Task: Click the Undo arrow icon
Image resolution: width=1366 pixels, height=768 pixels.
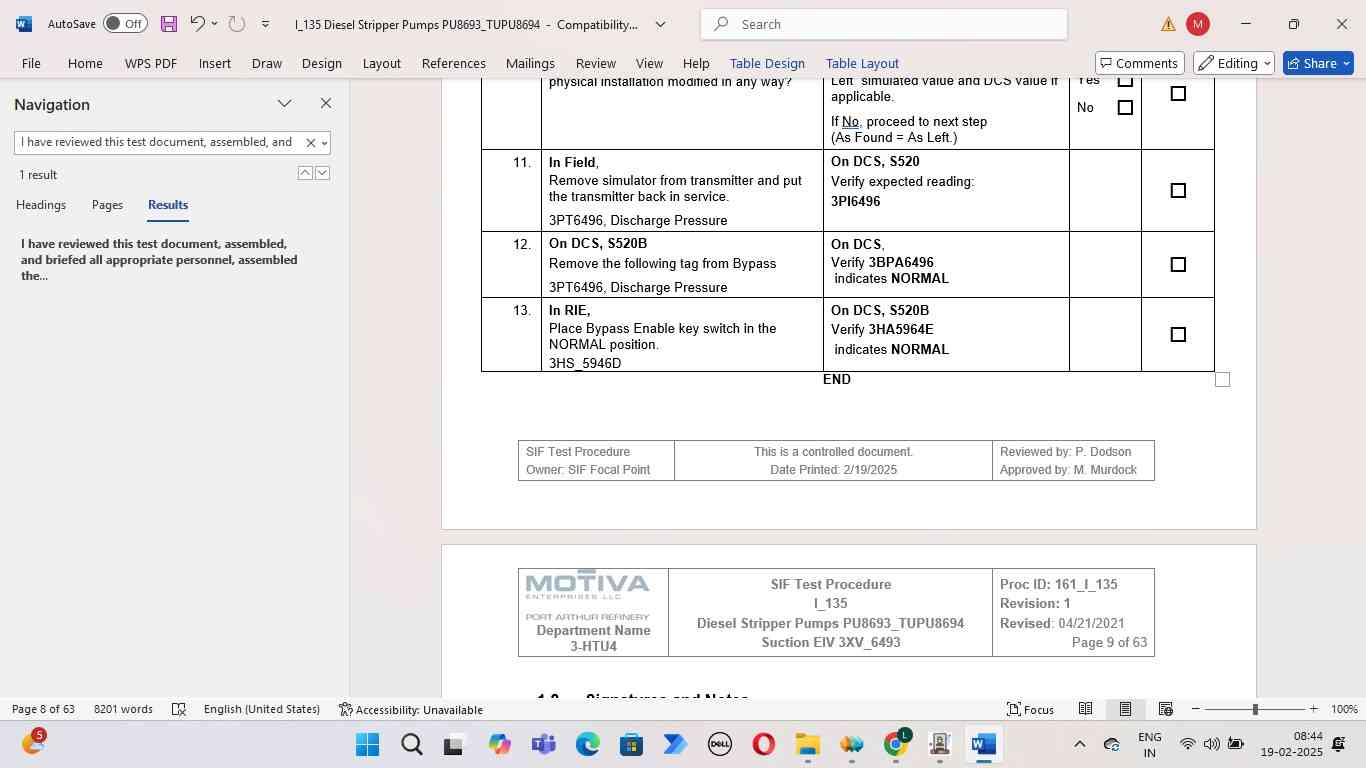Action: point(197,23)
